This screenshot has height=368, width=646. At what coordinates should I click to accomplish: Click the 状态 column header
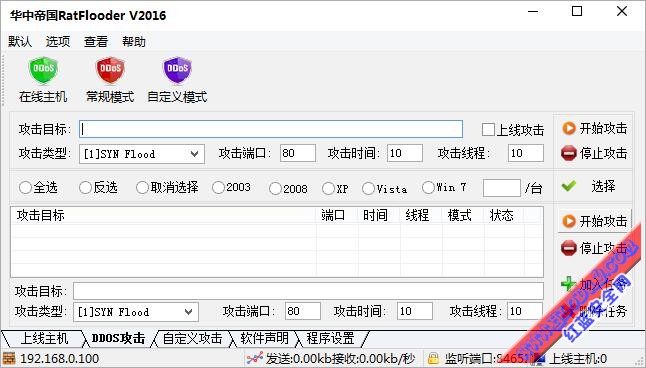click(x=504, y=216)
